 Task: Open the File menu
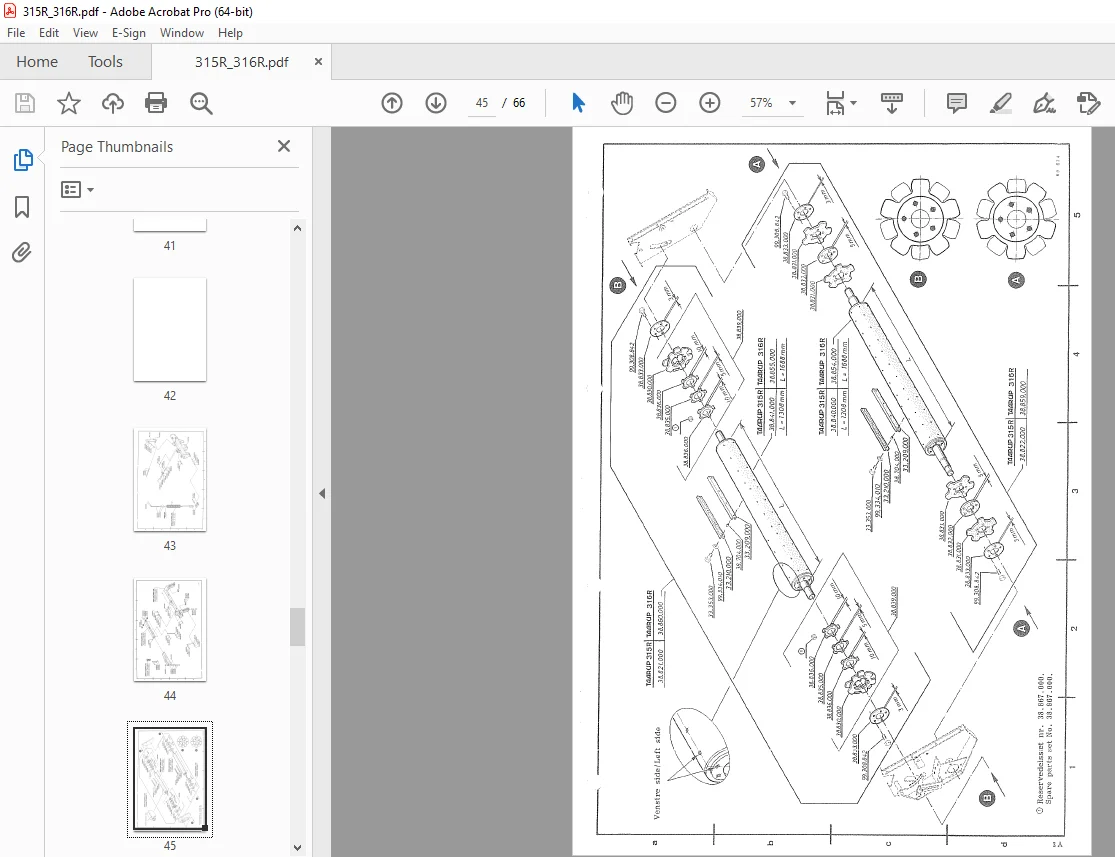point(16,33)
